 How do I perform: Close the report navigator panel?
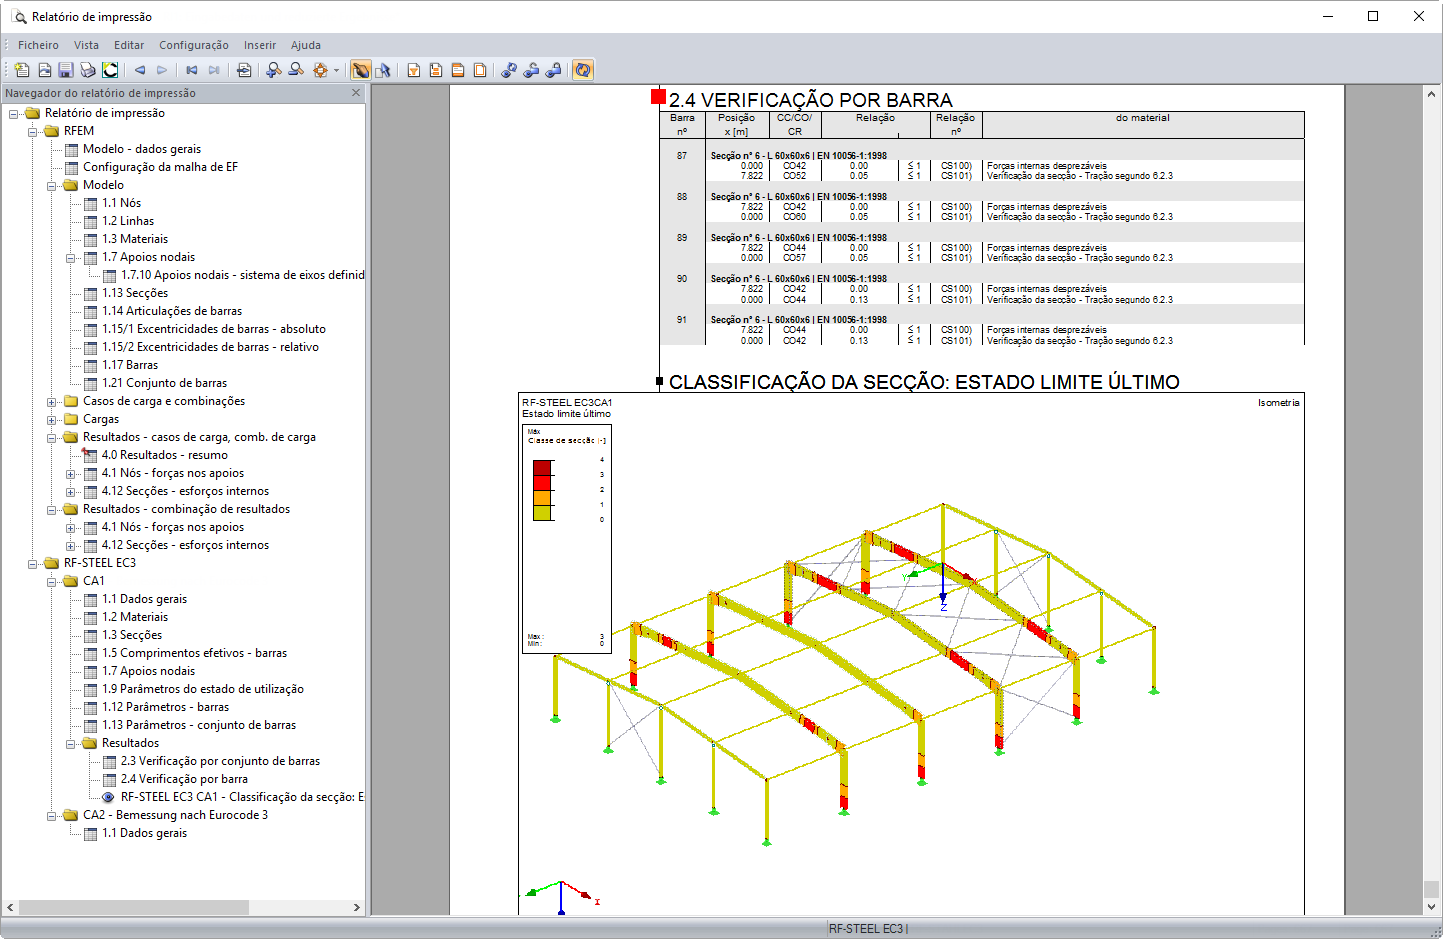tap(356, 93)
